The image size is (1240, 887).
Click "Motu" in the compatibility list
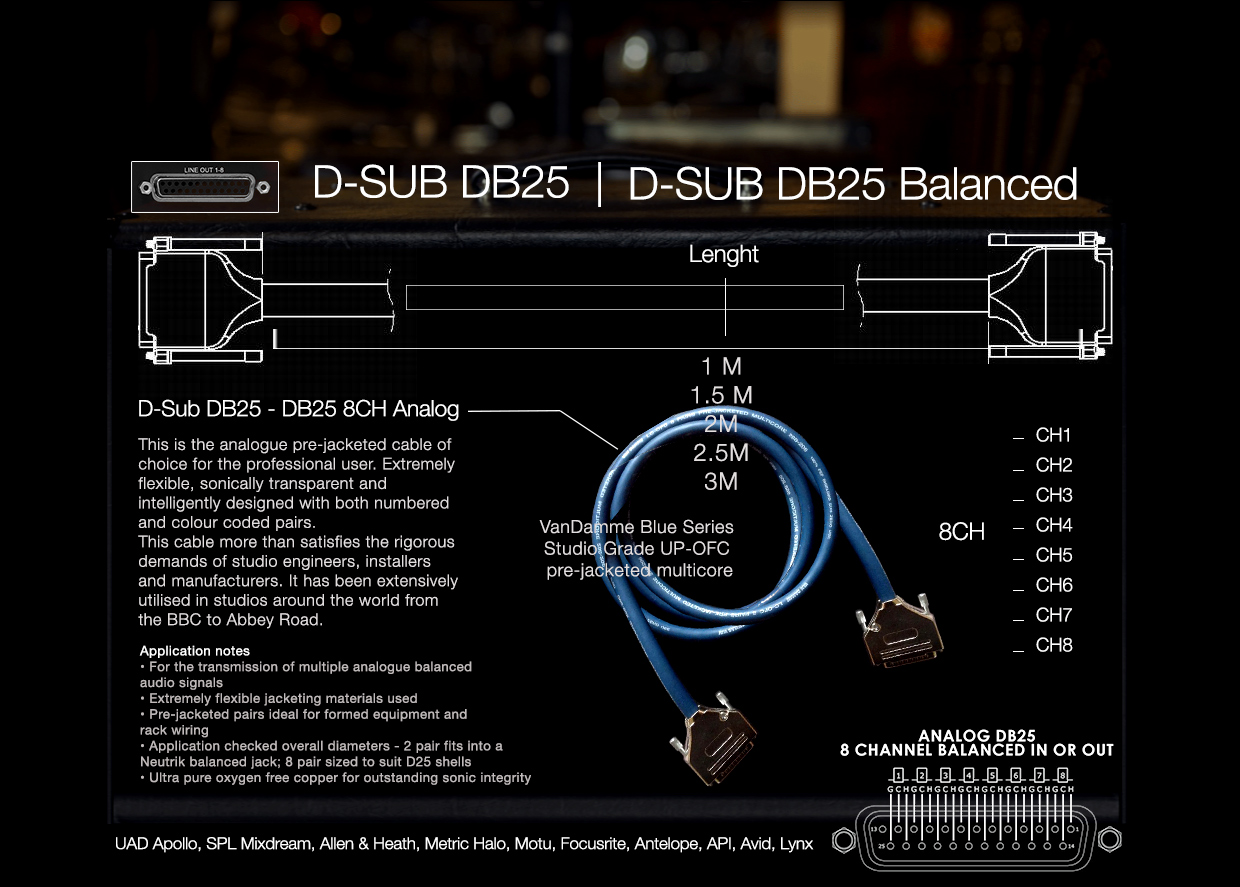pyautogui.click(x=534, y=844)
